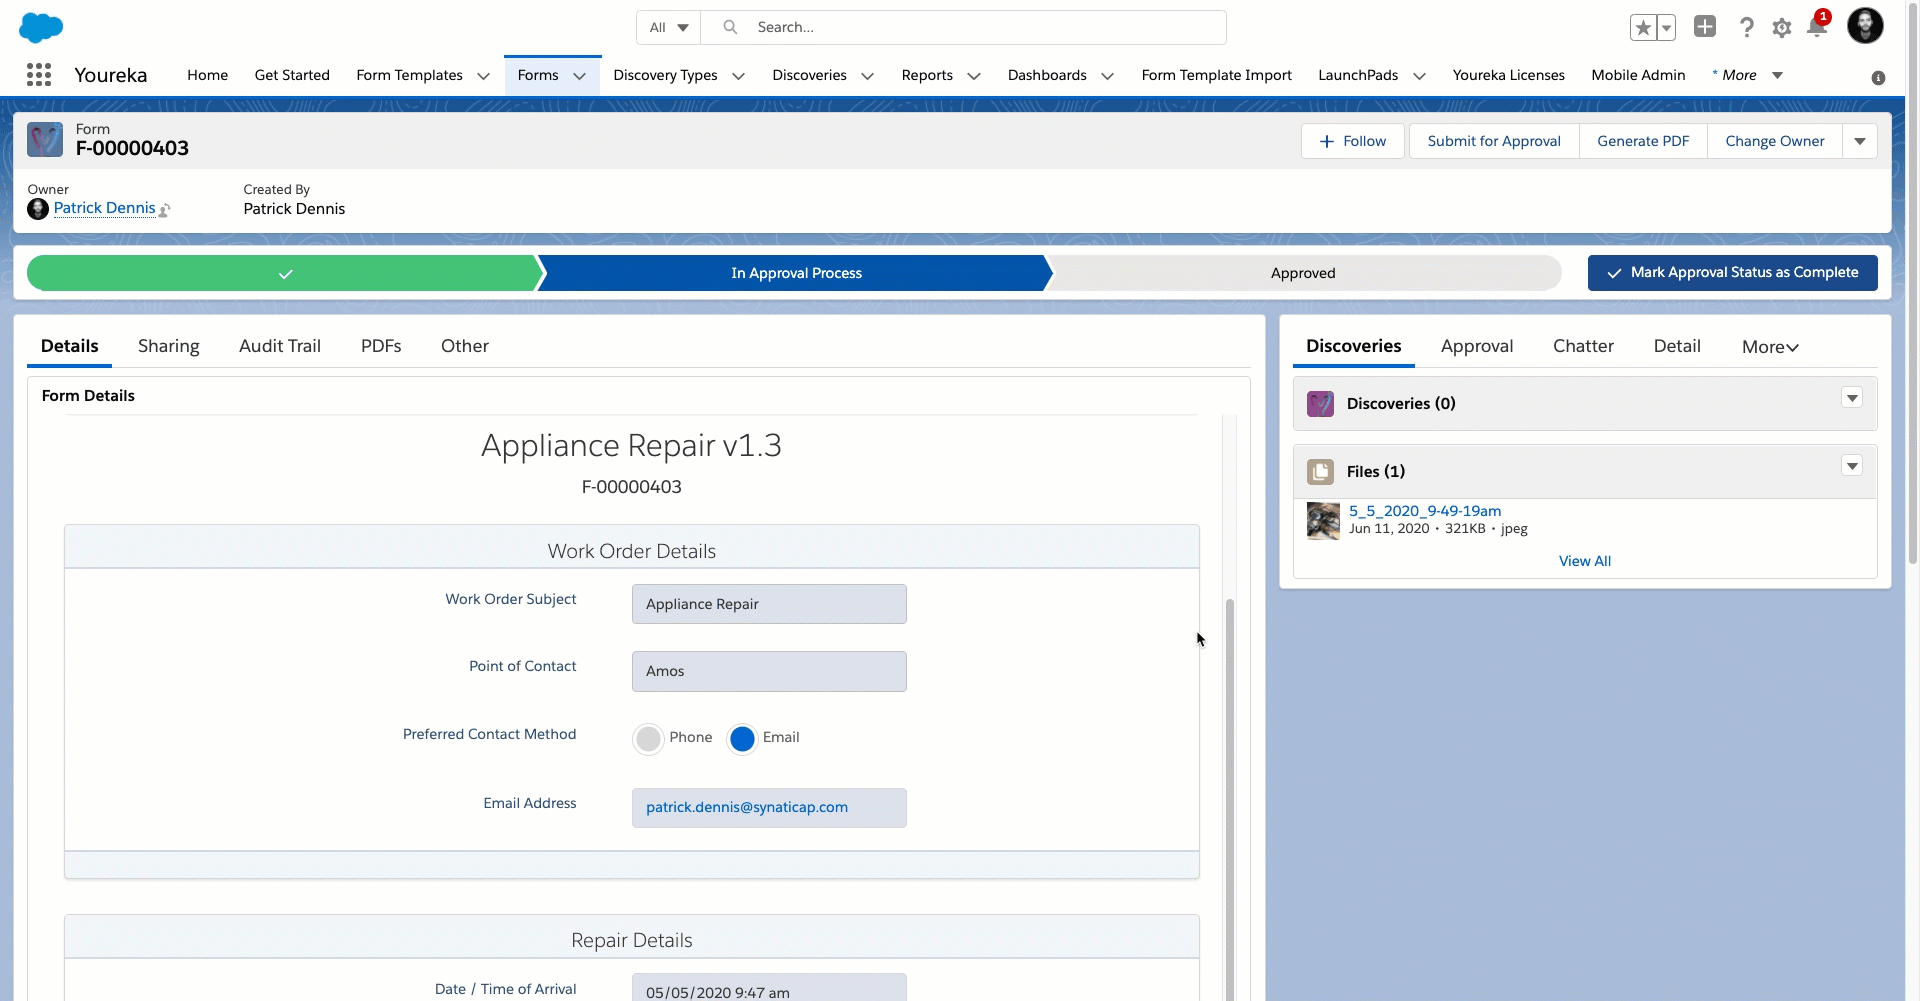Open the favorites list dropdown arrow
The width and height of the screenshot is (1920, 1001).
coord(1666,28)
